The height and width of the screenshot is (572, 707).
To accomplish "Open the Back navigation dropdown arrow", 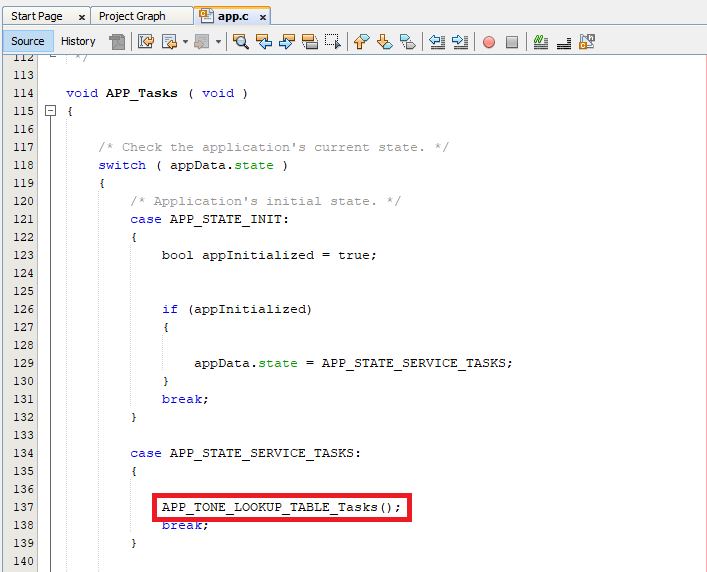I will (183, 42).
